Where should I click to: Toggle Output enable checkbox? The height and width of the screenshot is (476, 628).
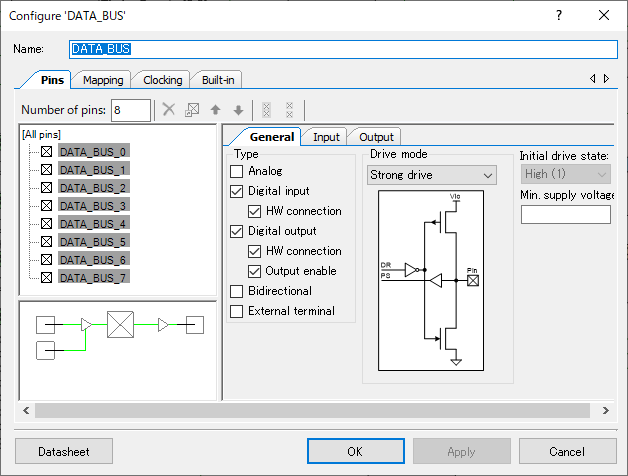tap(254, 271)
